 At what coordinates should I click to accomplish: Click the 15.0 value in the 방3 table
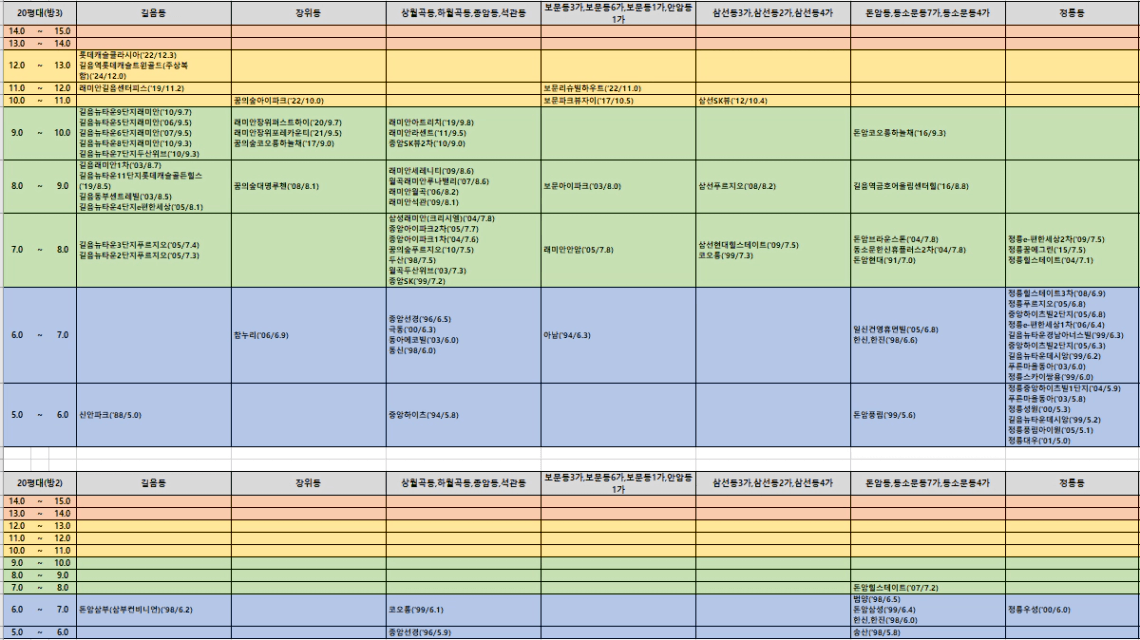pos(63,31)
